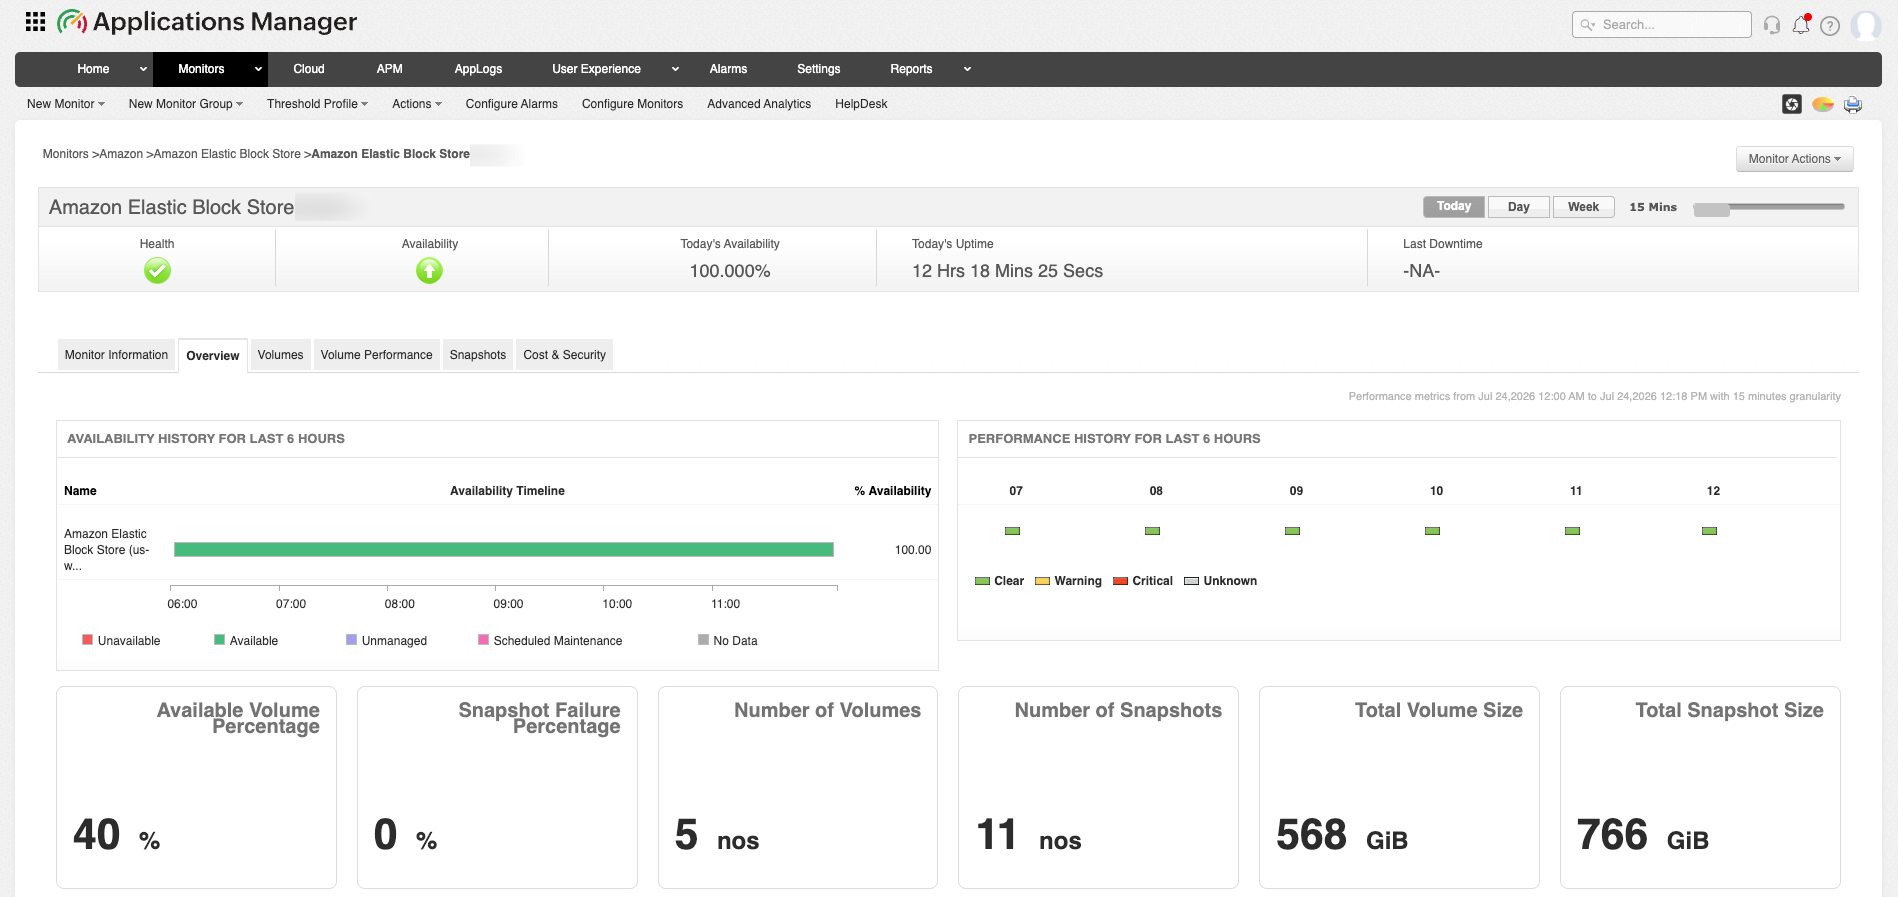Open the alarm notifications bell icon

tap(1801, 25)
